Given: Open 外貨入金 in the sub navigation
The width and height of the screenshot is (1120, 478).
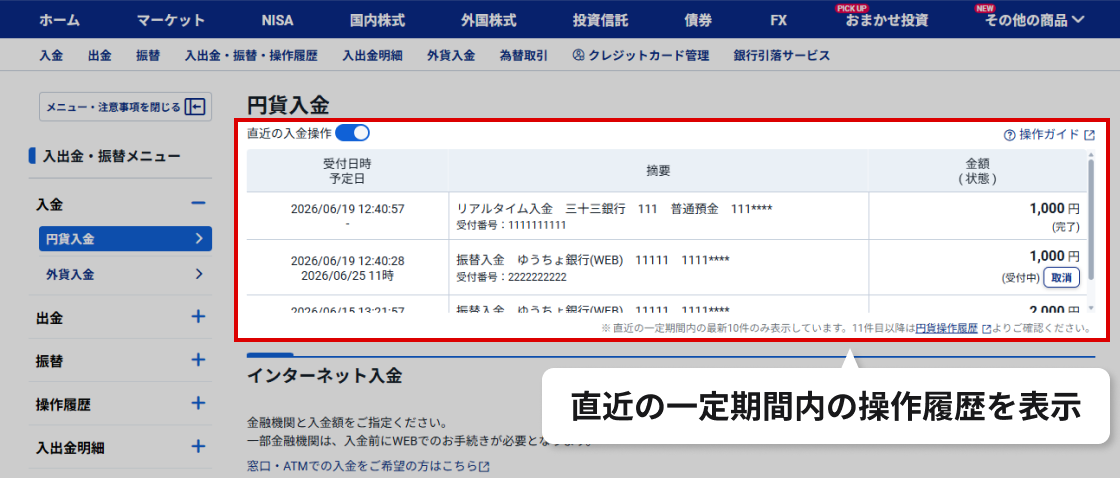Looking at the screenshot, I should click(x=451, y=56).
